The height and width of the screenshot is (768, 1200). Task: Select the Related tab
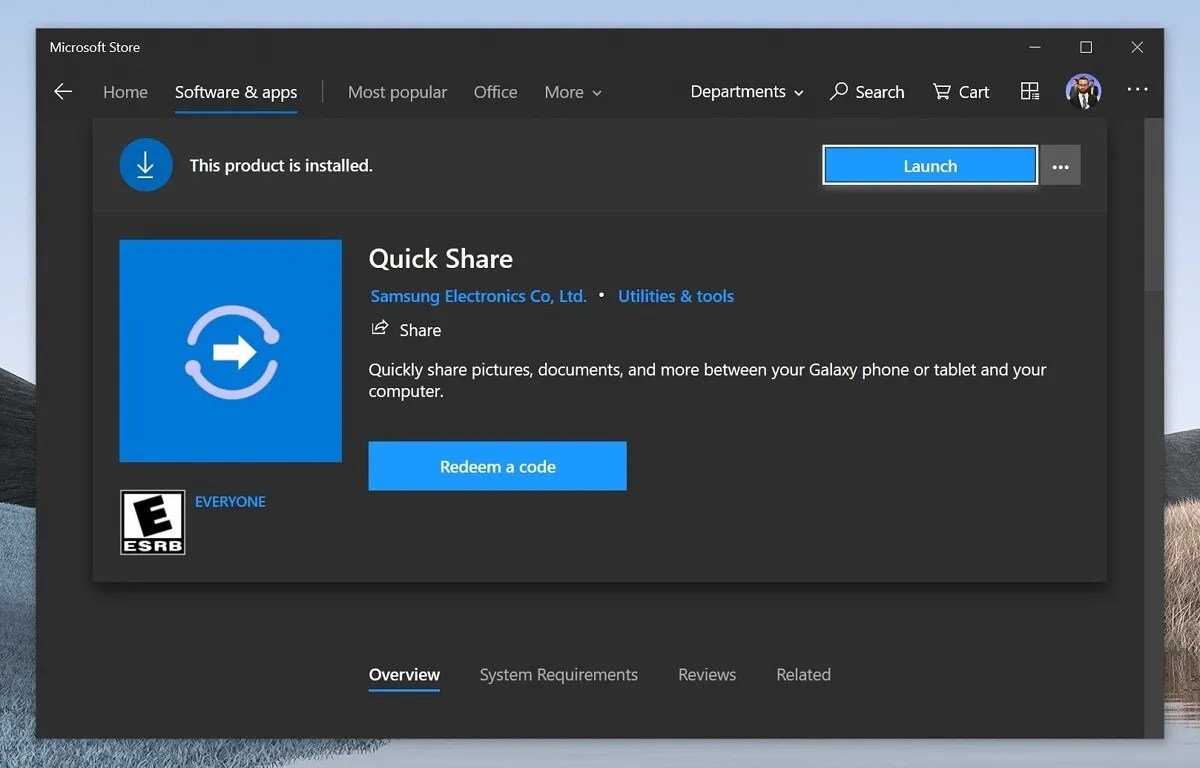803,675
